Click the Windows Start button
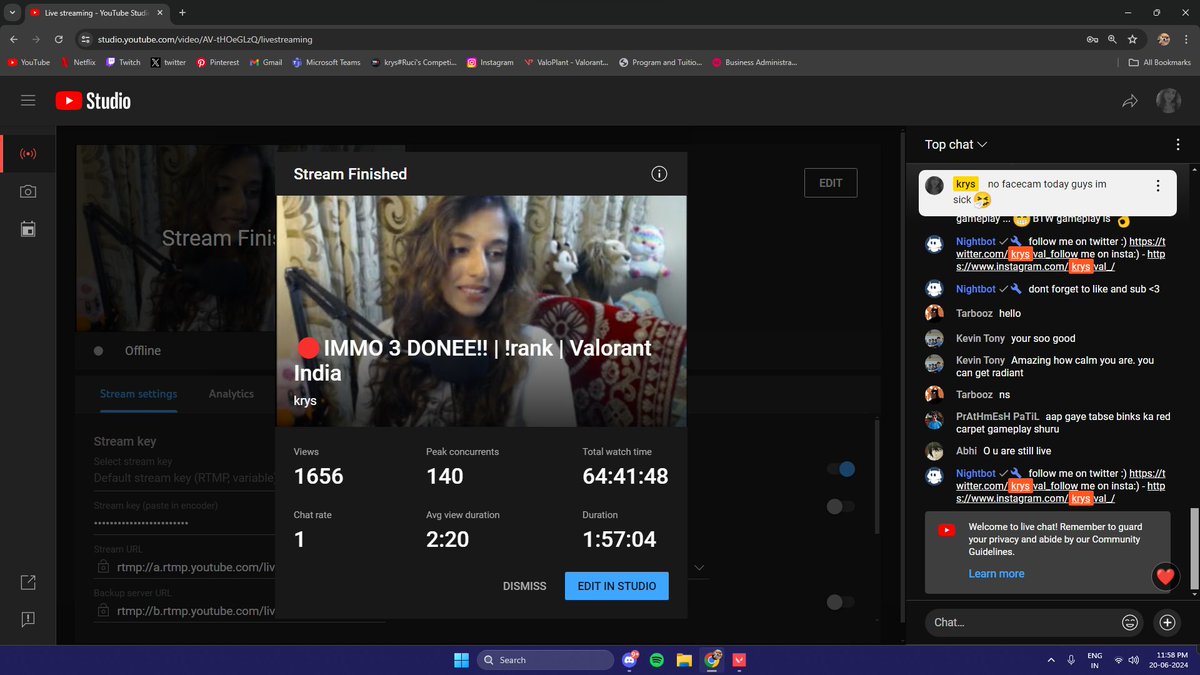The width and height of the screenshot is (1200, 675). coord(461,660)
